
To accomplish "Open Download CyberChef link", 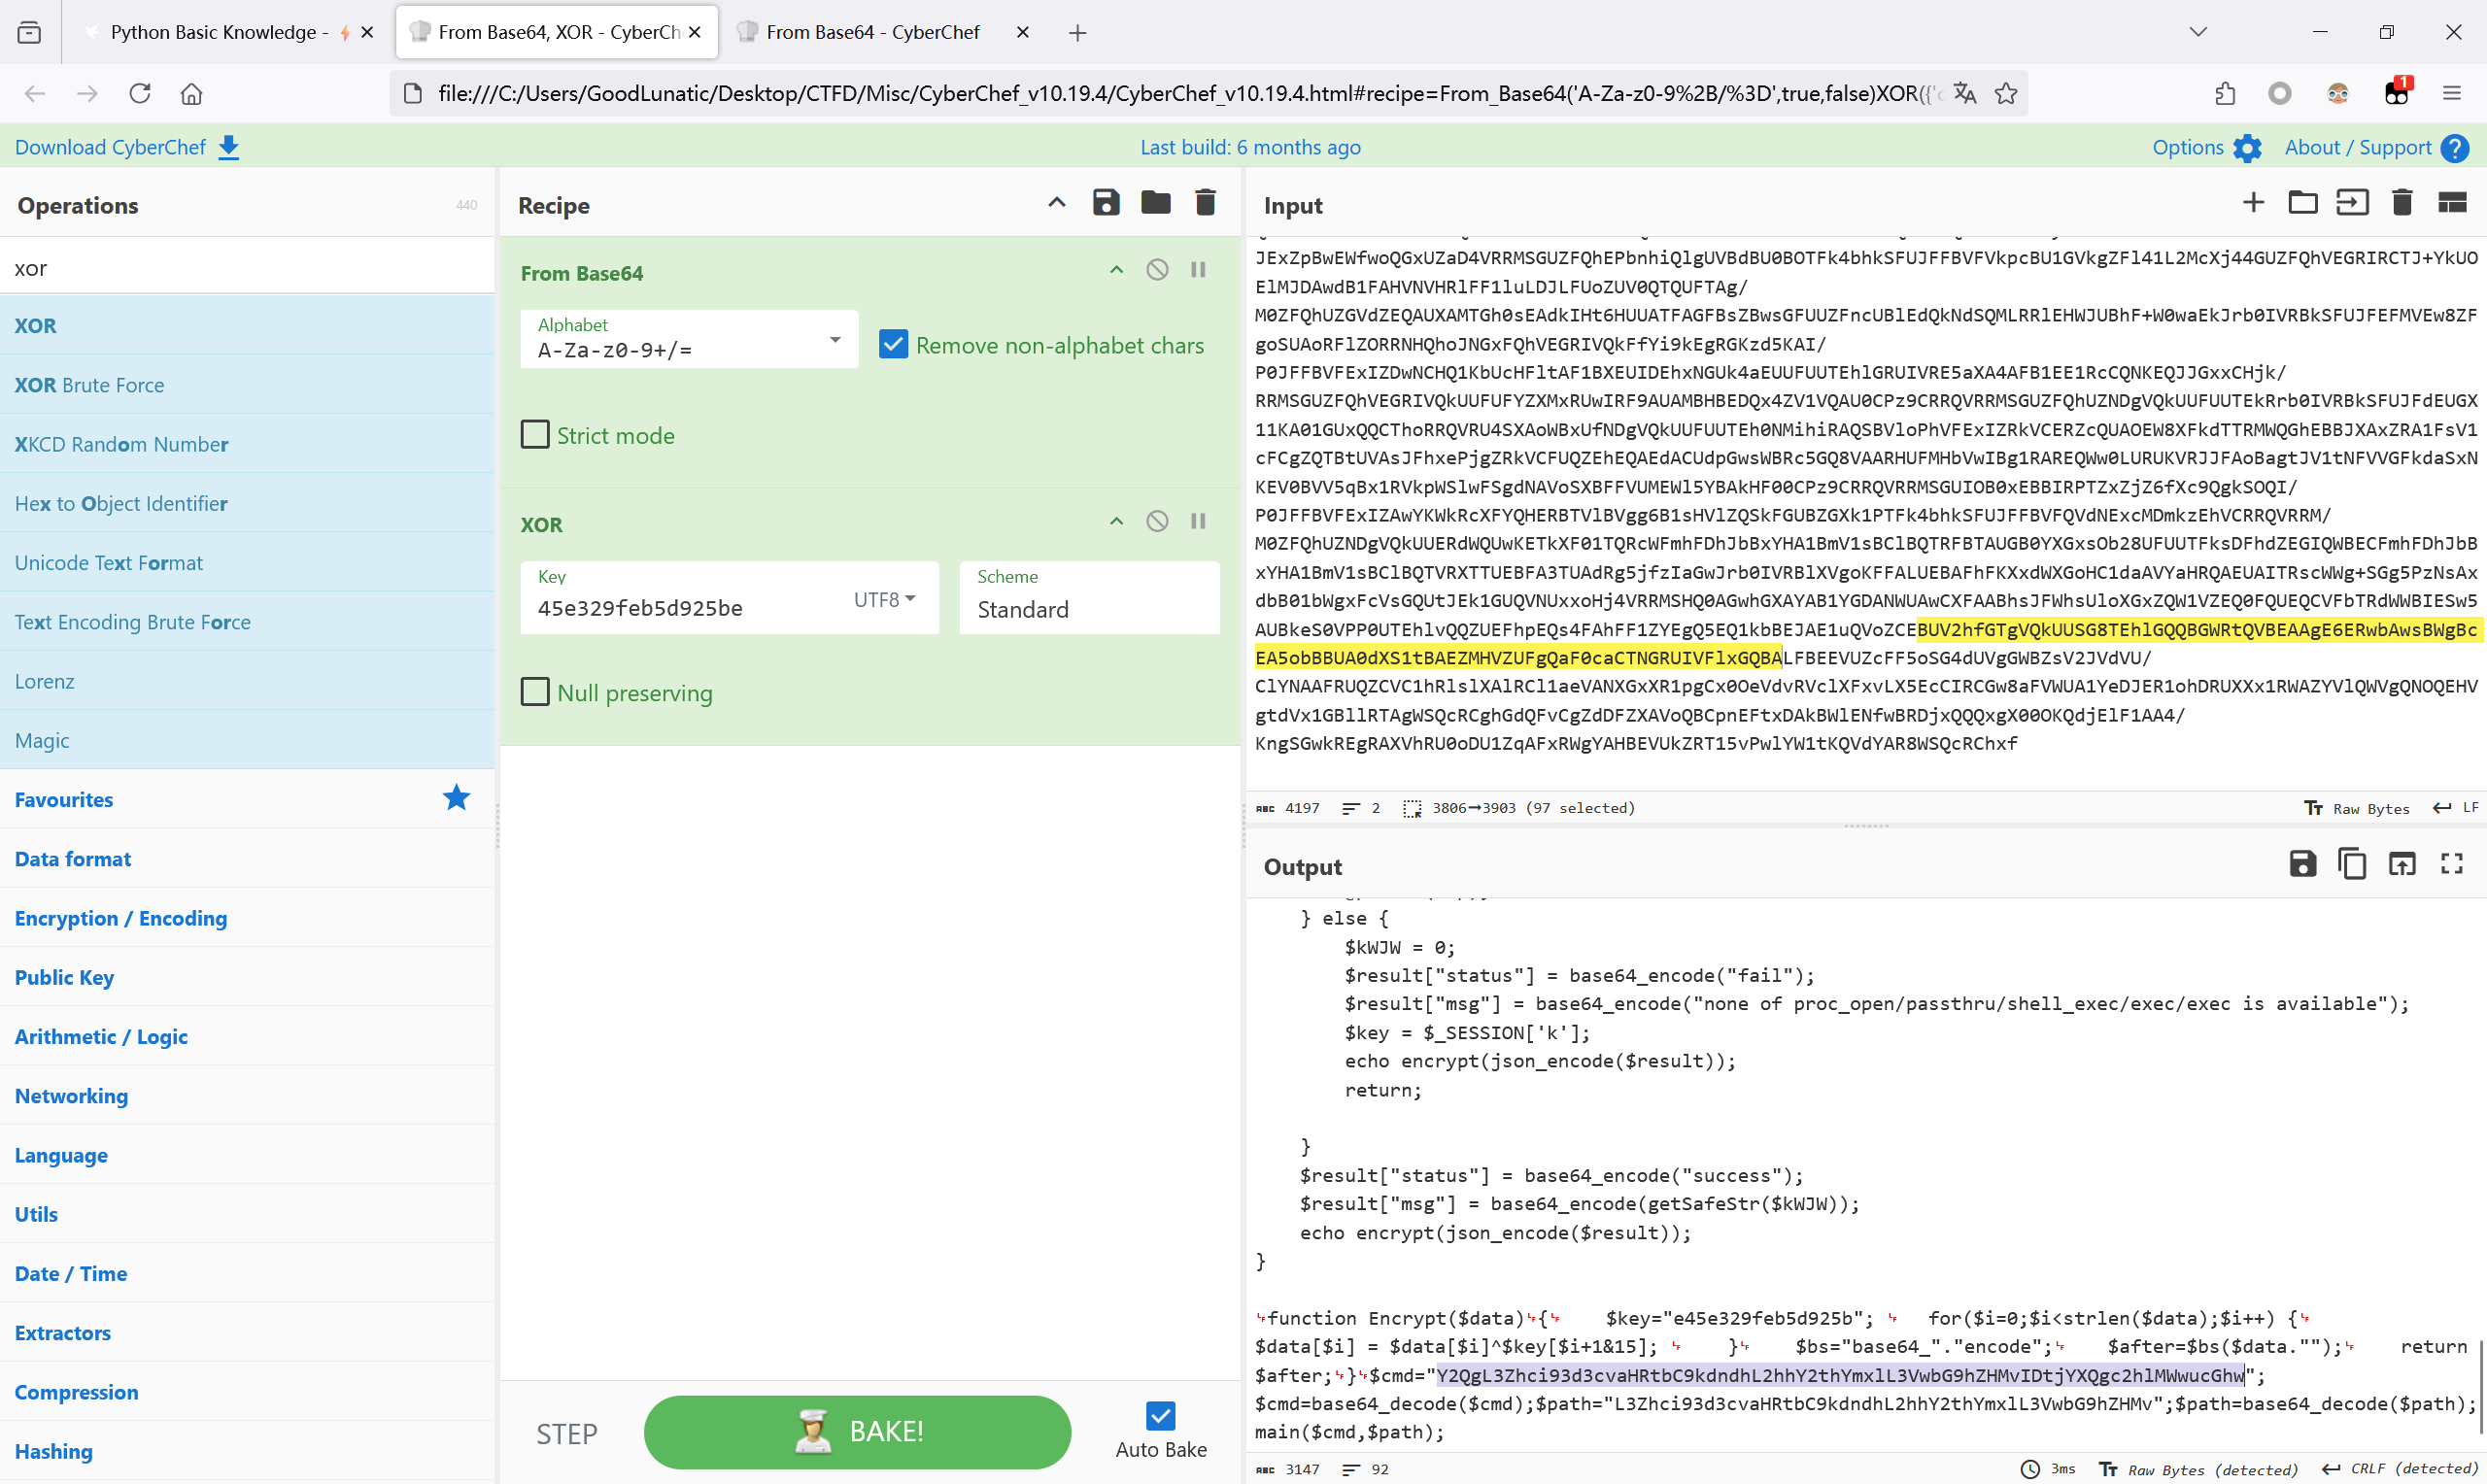I will tap(127, 147).
